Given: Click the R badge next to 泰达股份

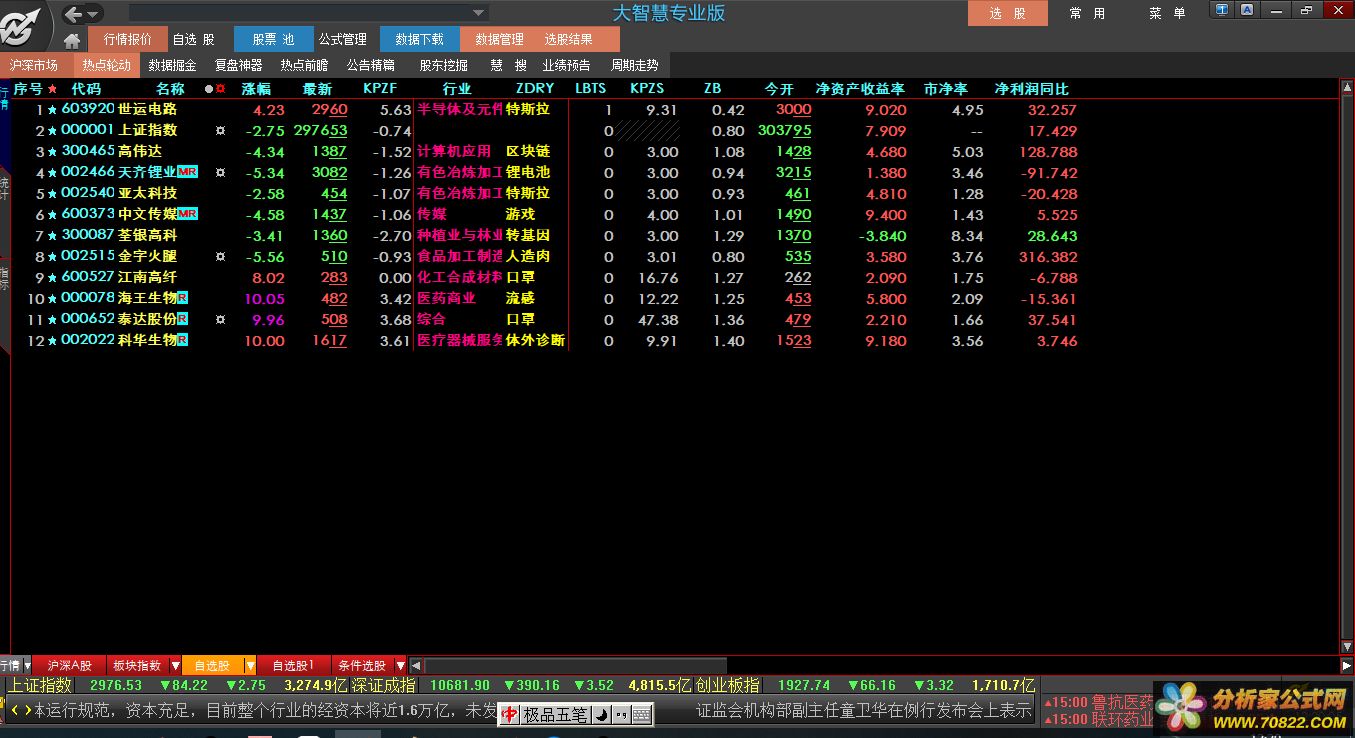Looking at the screenshot, I should pos(183,319).
